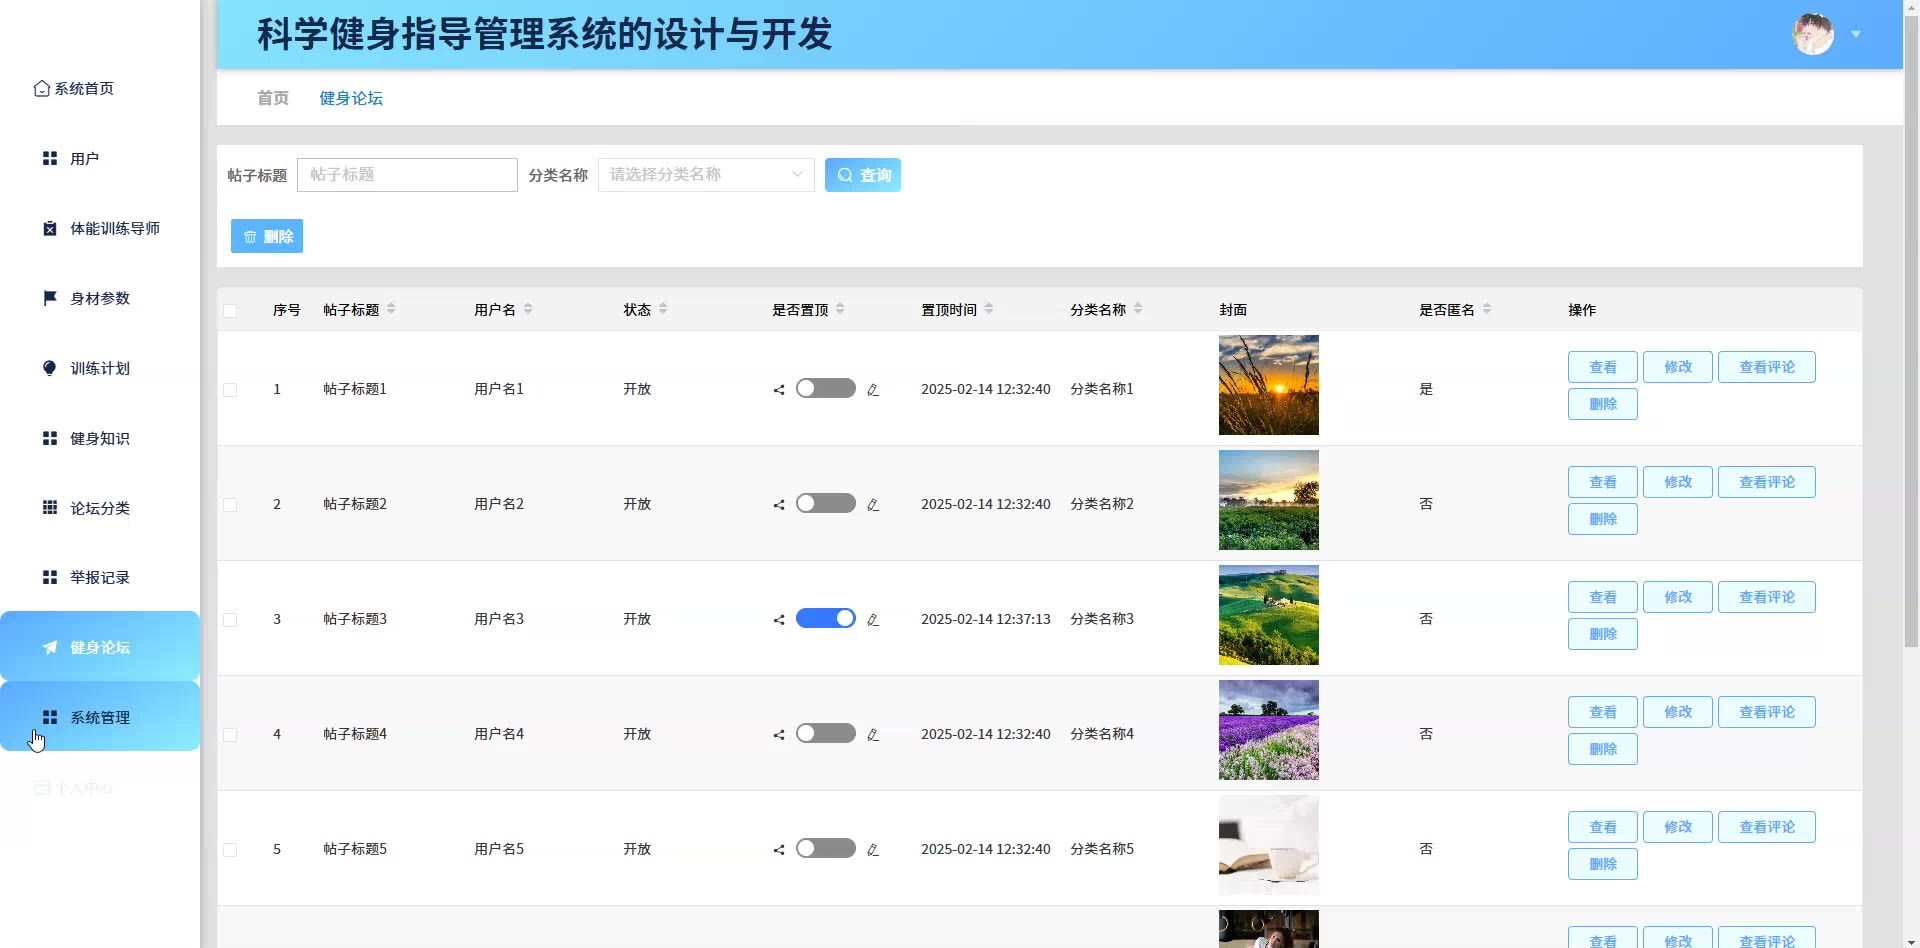Click the grid icon next to 论坛分类
The width and height of the screenshot is (1920, 948).
tap(49, 508)
